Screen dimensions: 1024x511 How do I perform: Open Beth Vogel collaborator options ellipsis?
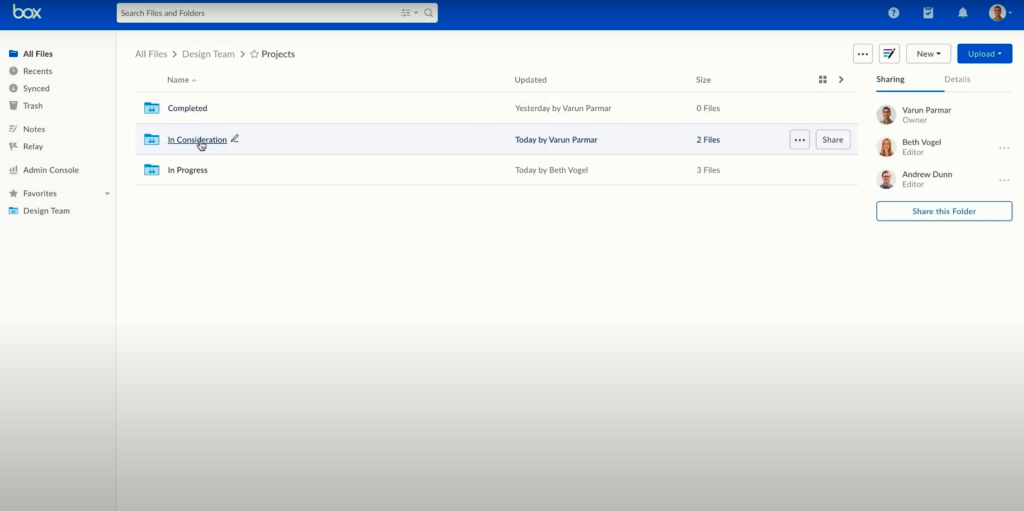pyautogui.click(x=1004, y=148)
